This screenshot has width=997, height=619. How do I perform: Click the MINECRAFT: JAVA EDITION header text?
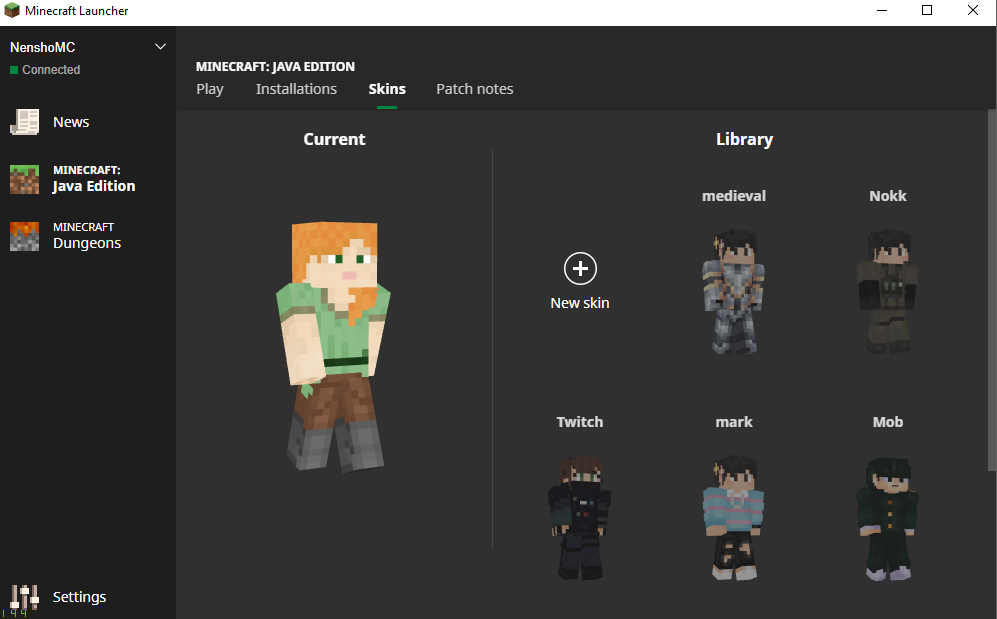click(x=275, y=67)
